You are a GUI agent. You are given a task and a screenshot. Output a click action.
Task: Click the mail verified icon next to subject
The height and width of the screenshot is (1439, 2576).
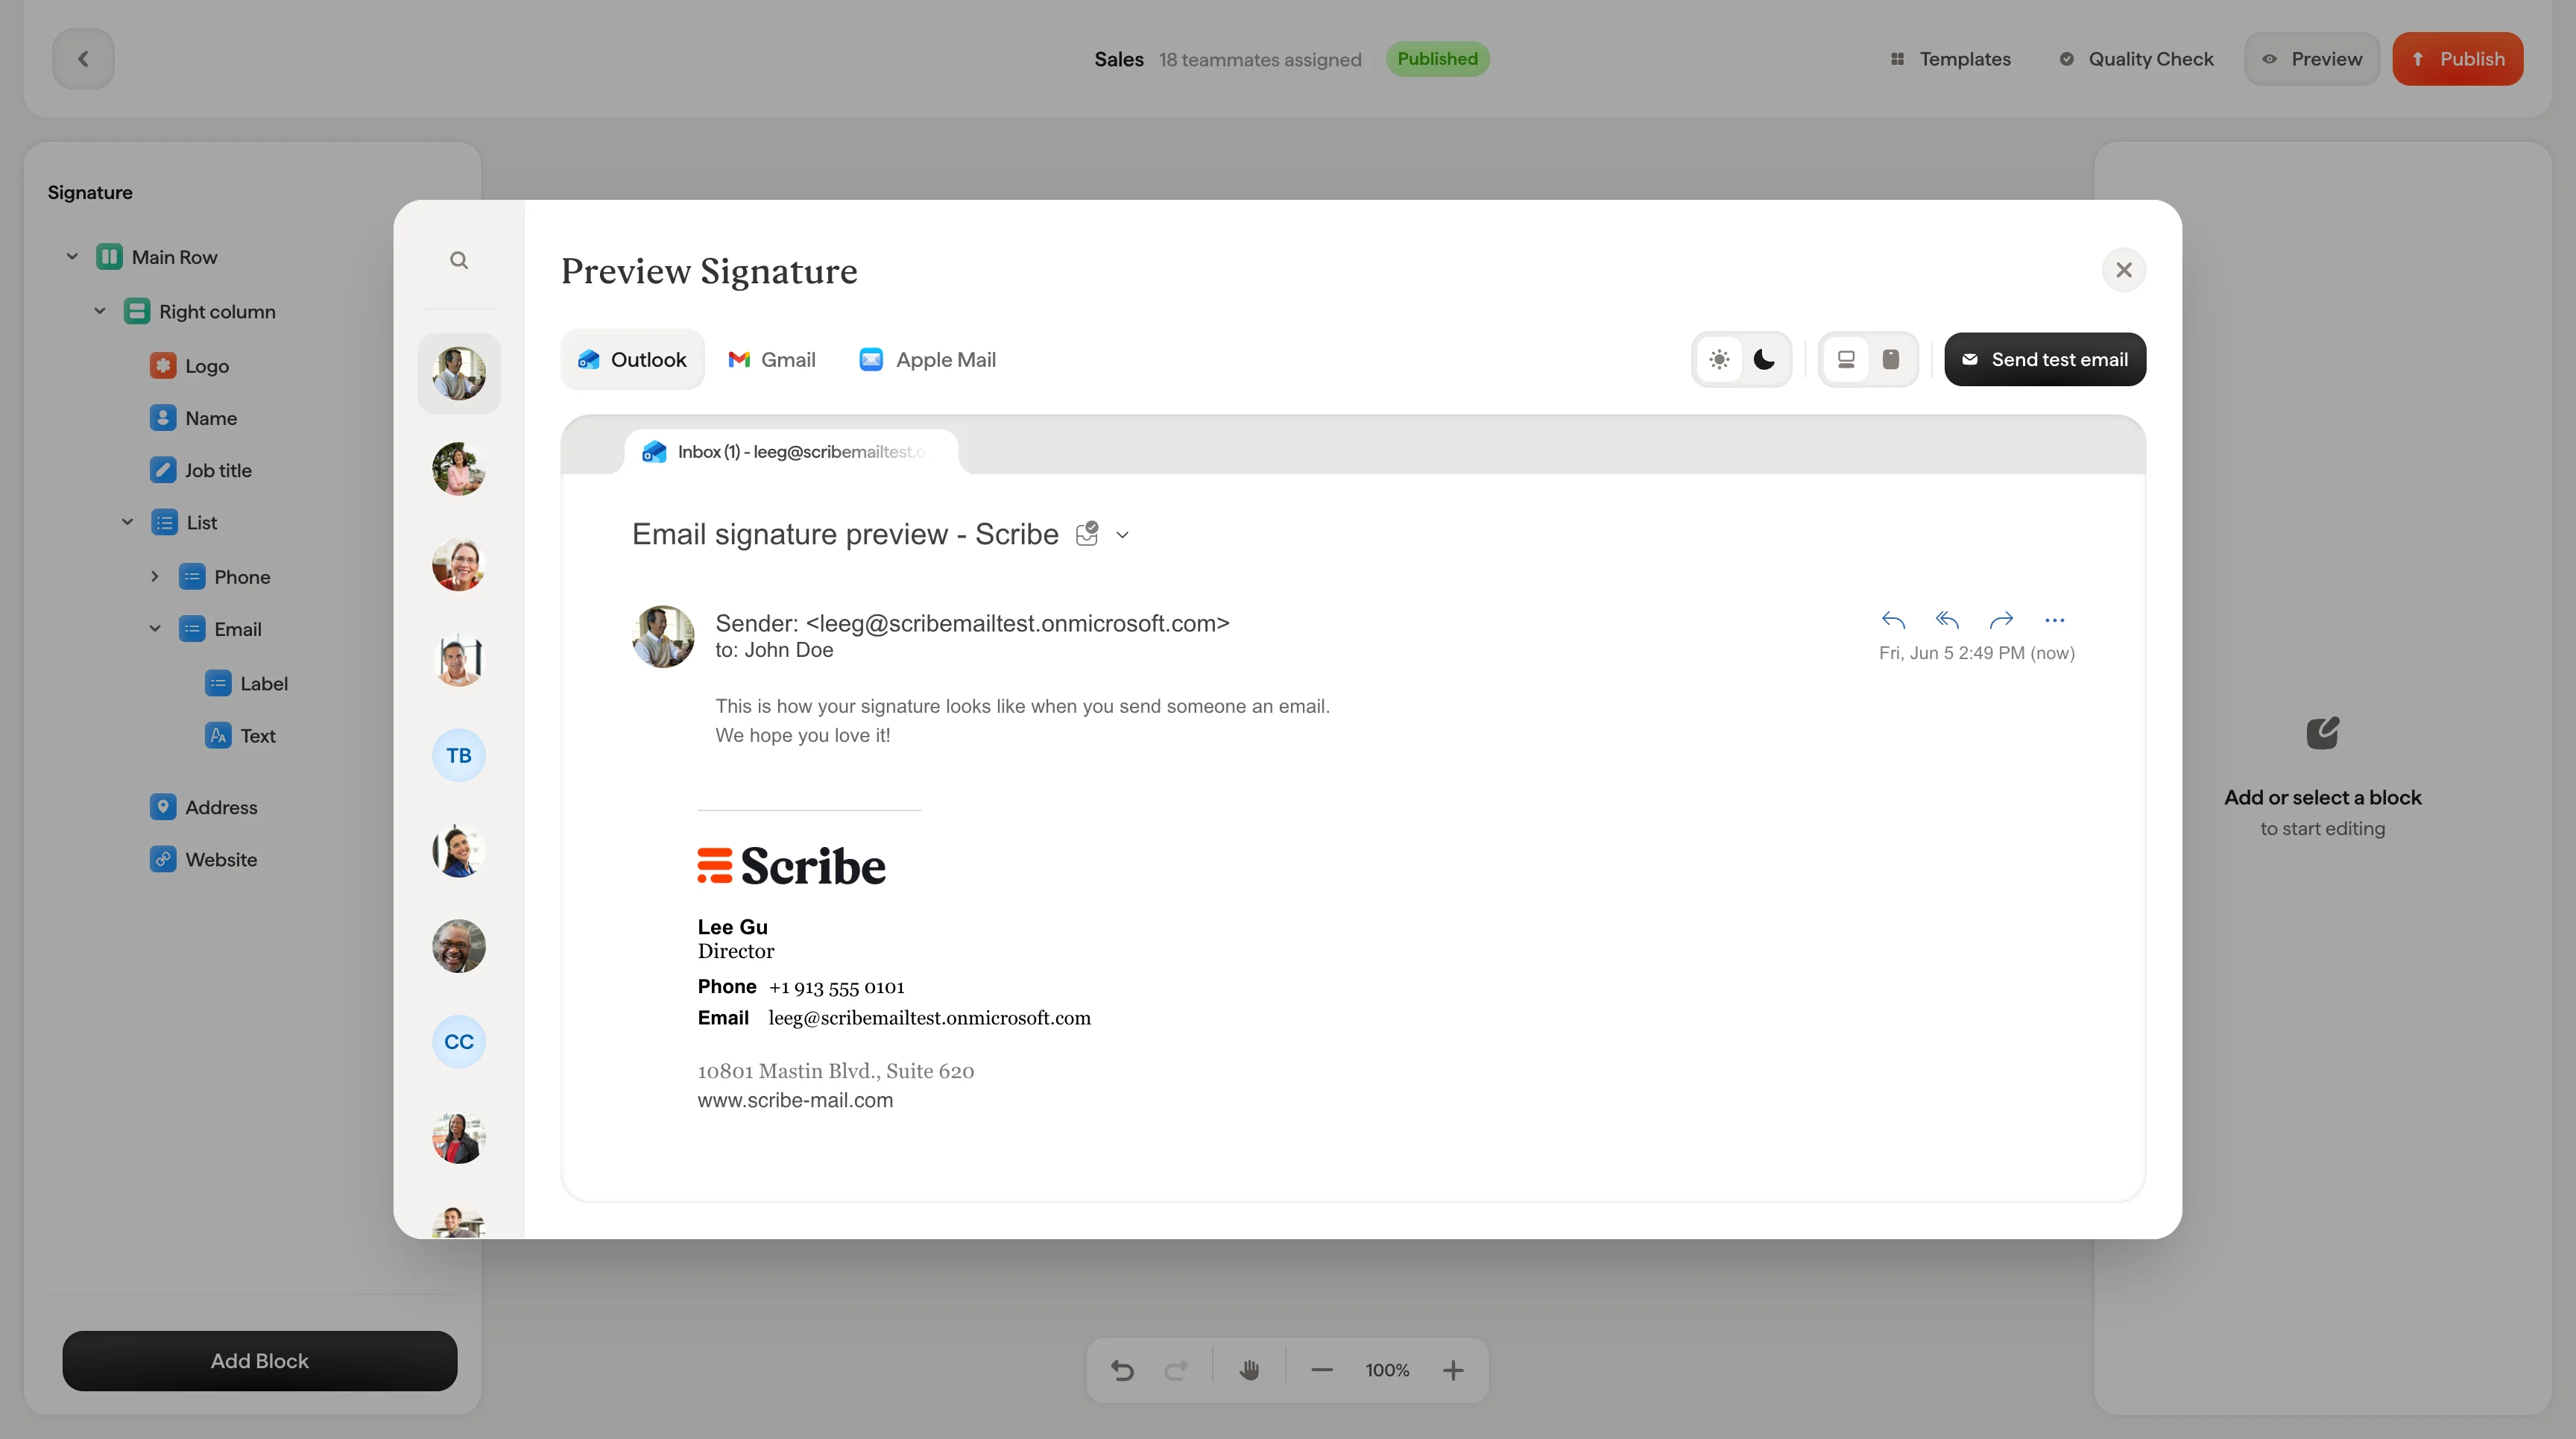(1087, 534)
